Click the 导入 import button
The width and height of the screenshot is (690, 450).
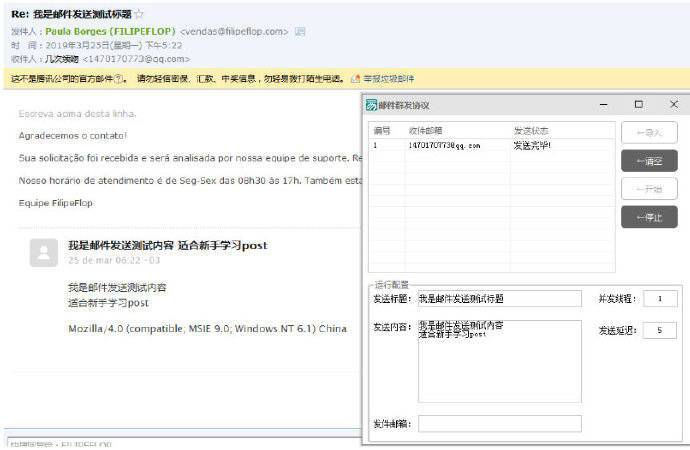[x=649, y=132]
